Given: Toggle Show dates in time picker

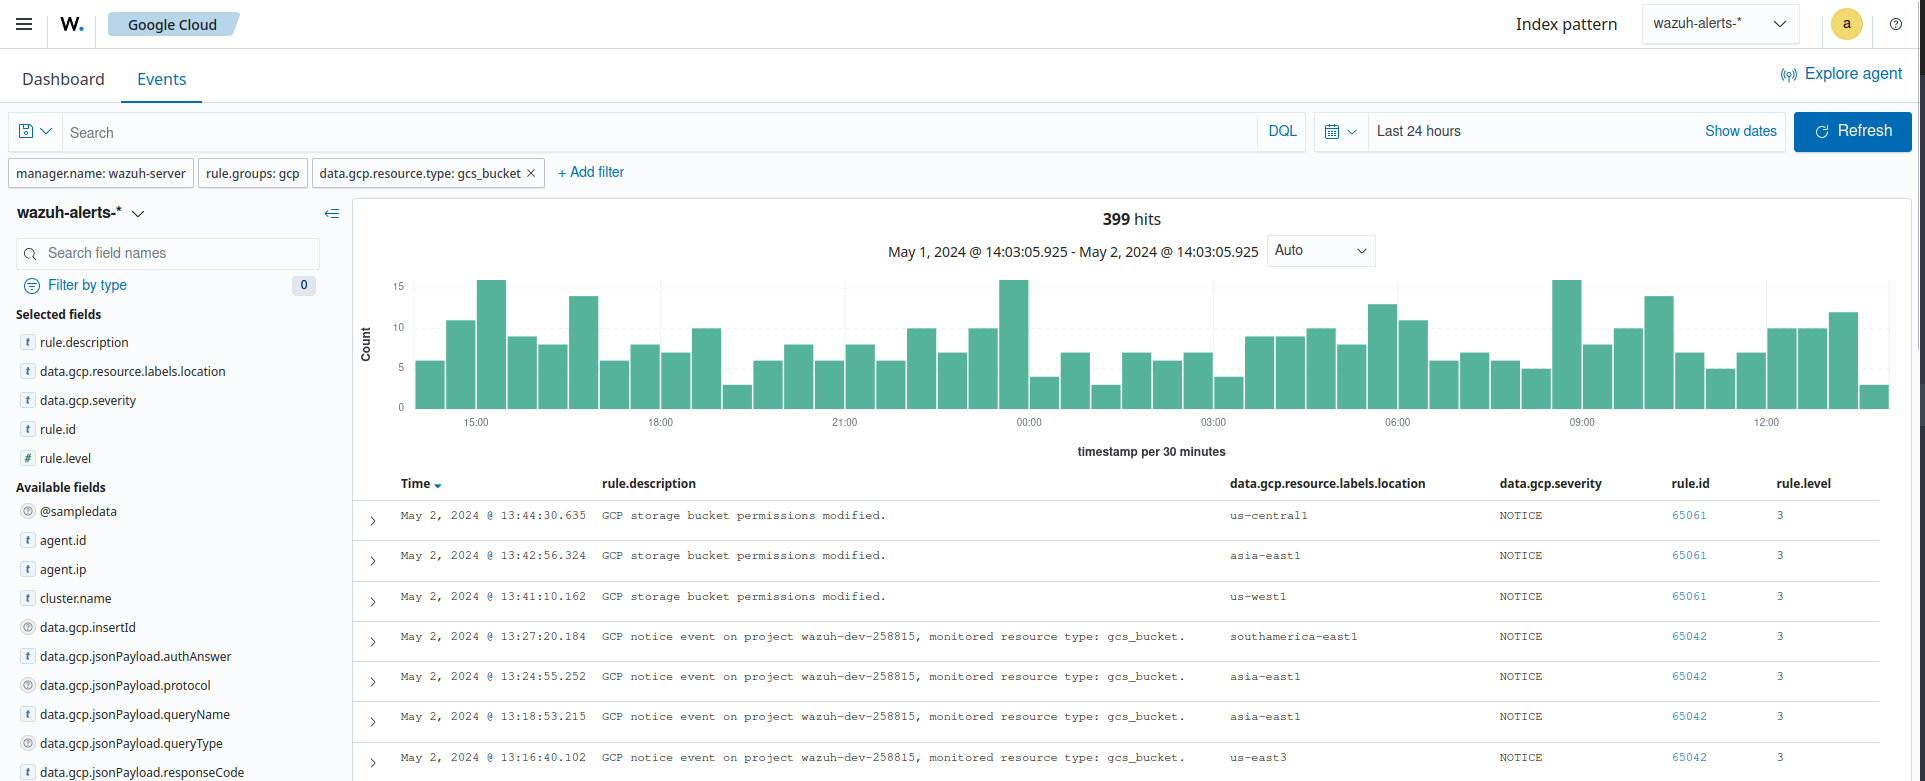Looking at the screenshot, I should pyautogui.click(x=1740, y=131).
